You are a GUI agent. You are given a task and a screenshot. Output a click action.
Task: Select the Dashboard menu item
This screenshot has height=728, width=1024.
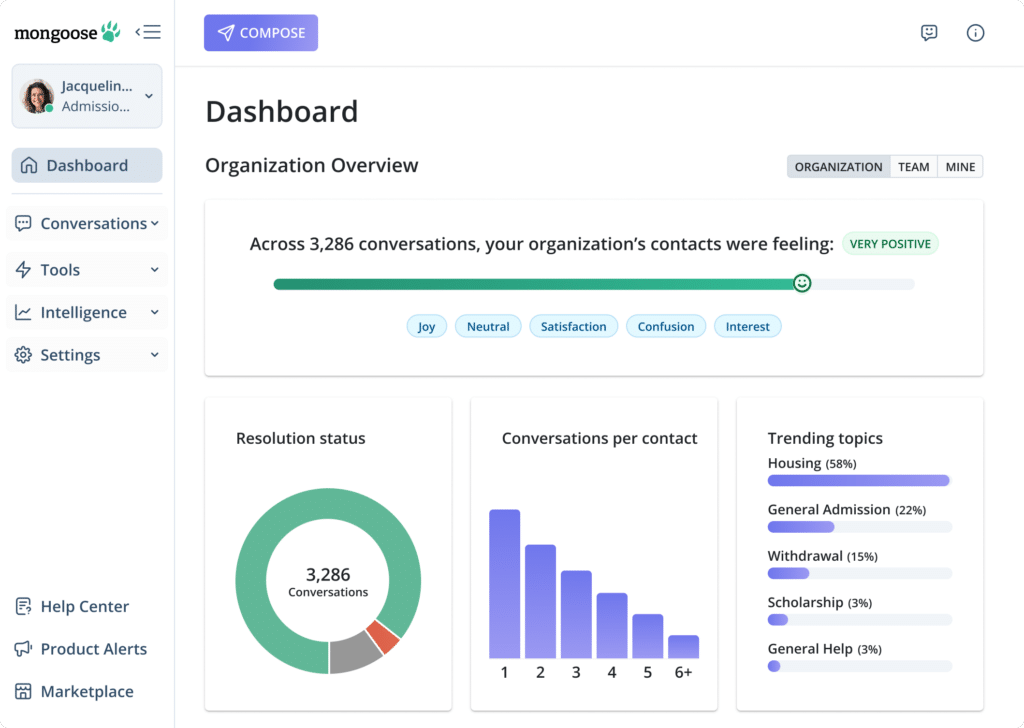86,164
